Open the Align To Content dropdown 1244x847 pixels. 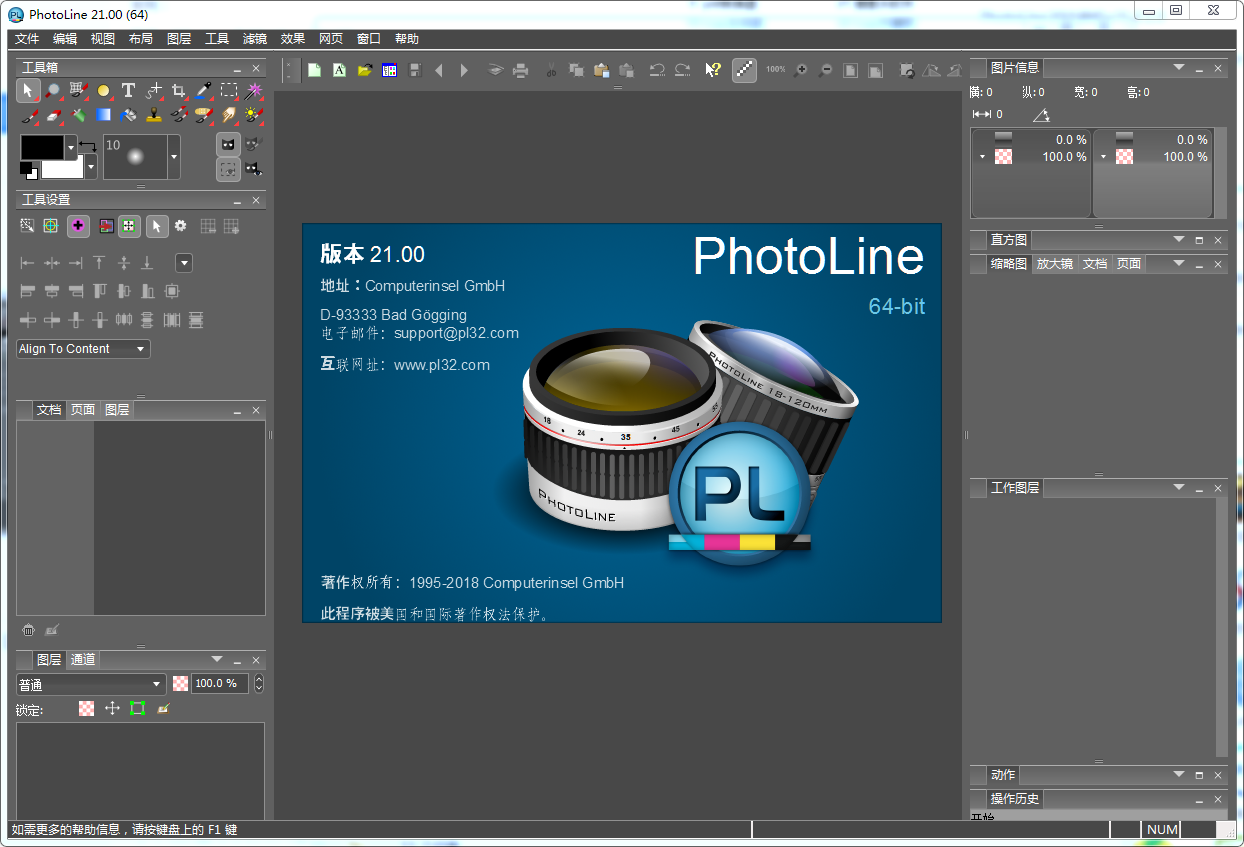83,349
